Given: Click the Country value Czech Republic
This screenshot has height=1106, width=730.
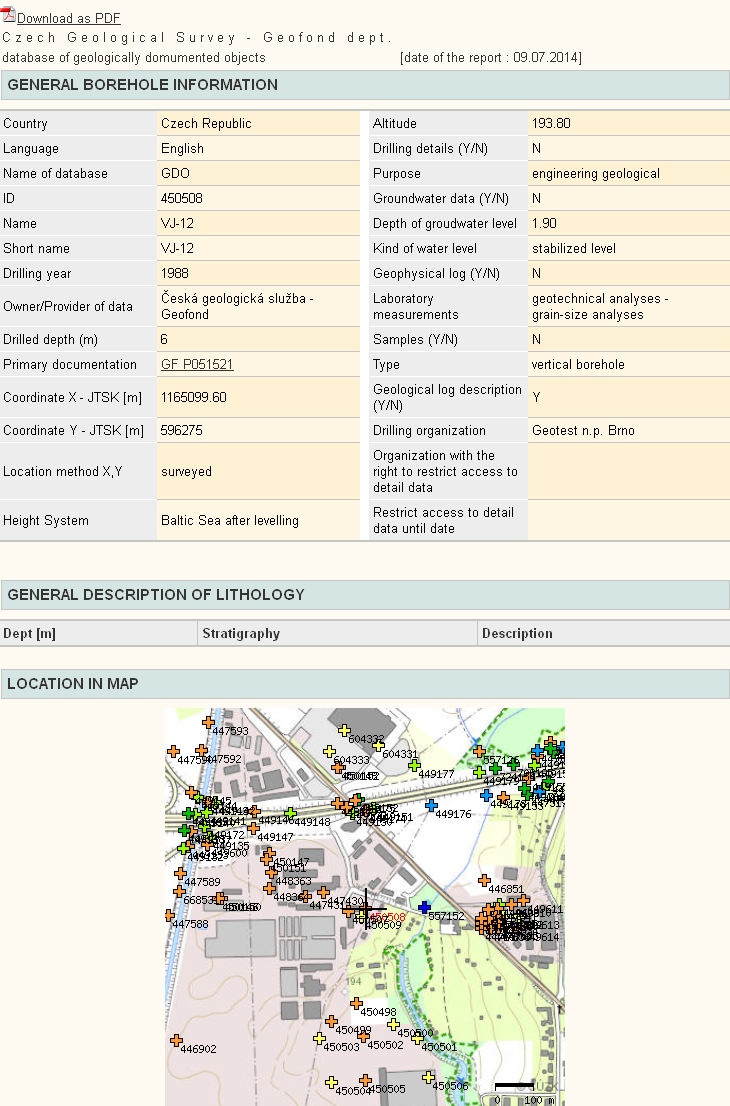Looking at the screenshot, I should 206,123.
